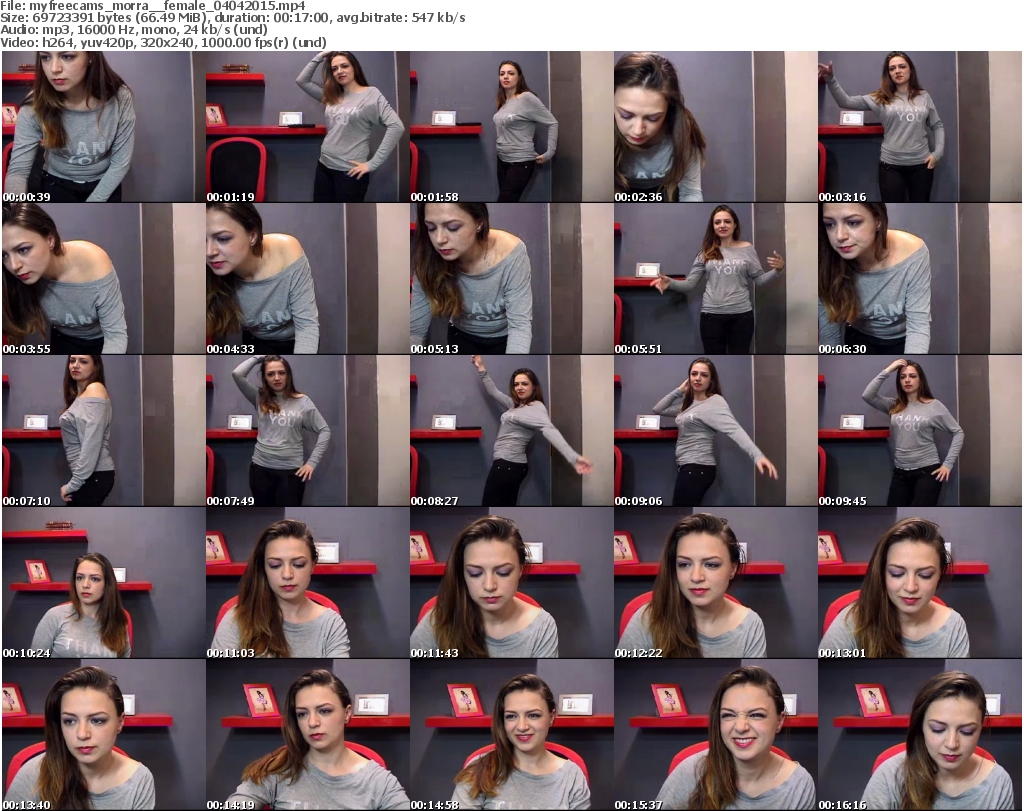
Task: Select the frame at 00:01:19
Action: [306, 127]
